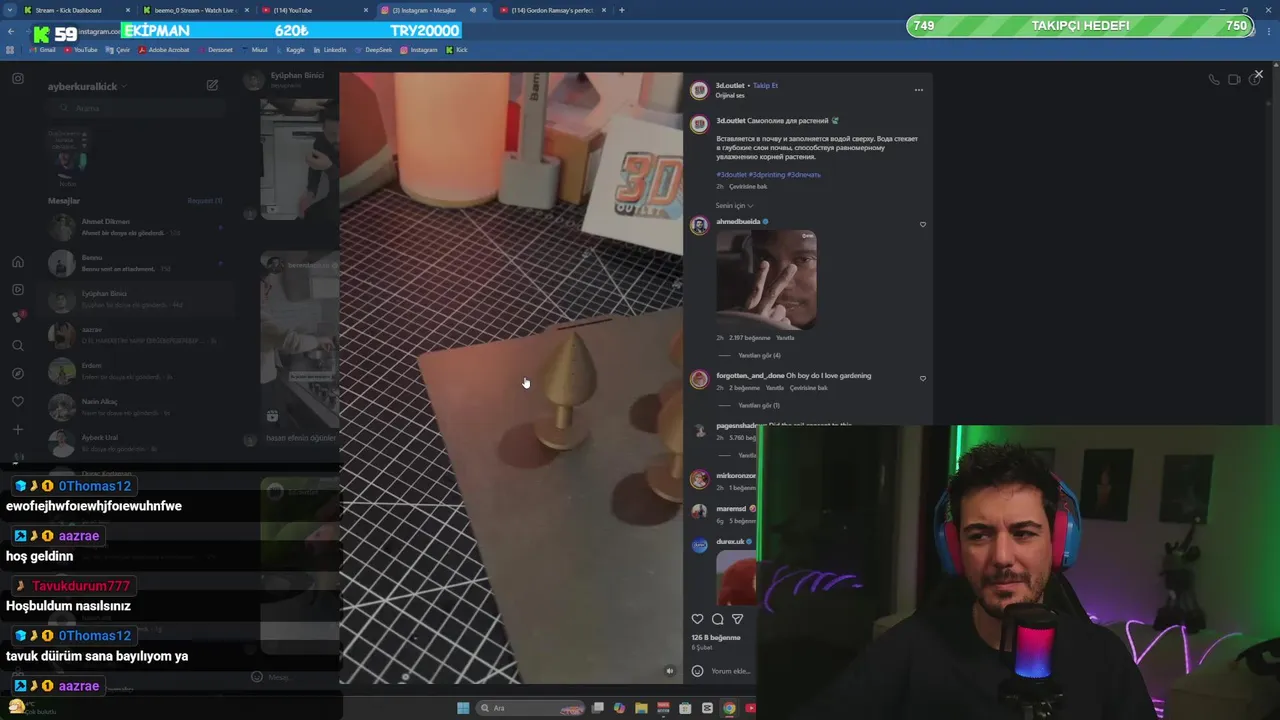Screen dimensions: 1280x720
Task: Open the Chrome taskbar icon
Action: (729, 708)
